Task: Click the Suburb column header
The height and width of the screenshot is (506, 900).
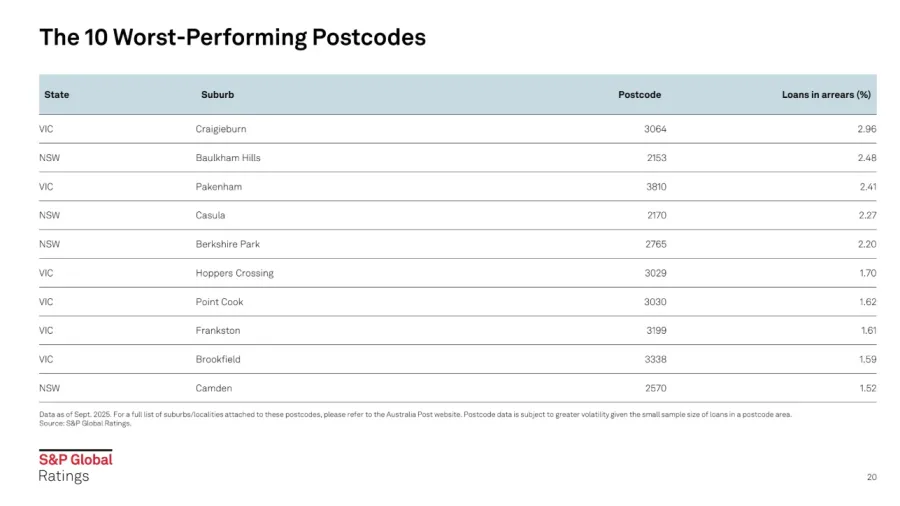Action: (217, 95)
